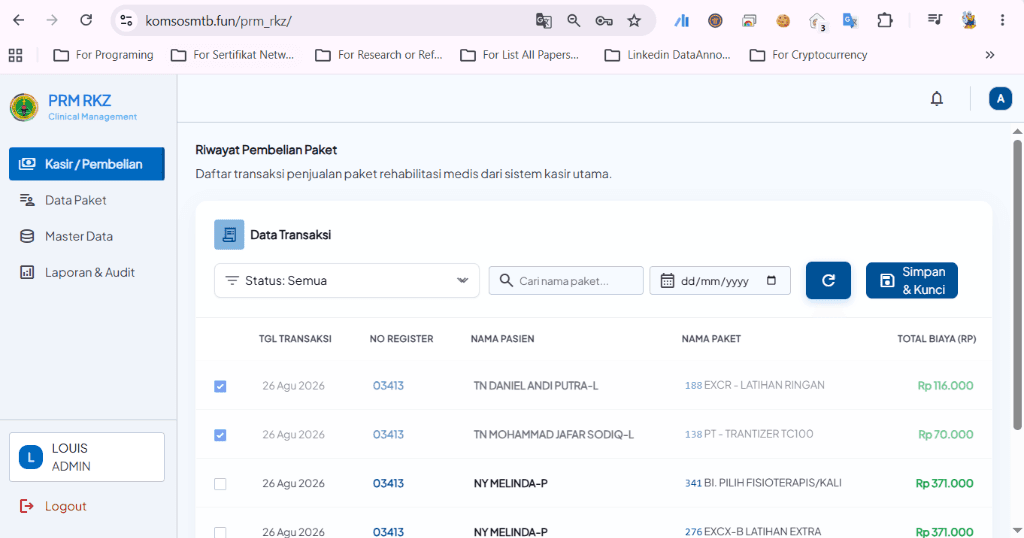
Task: Click the Rp 116.000 amount
Action: pyautogui.click(x=945, y=386)
